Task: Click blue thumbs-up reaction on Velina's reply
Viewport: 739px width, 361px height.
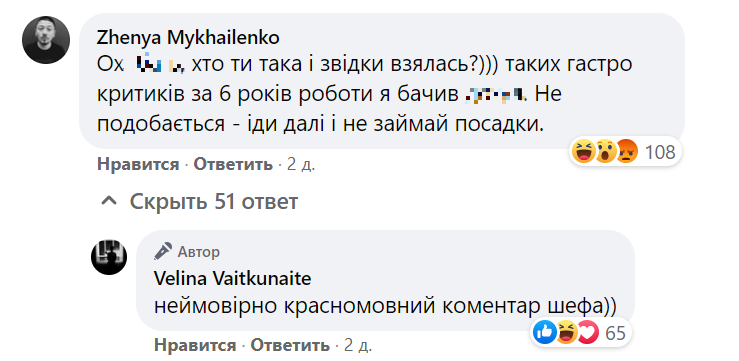Action: (544, 333)
